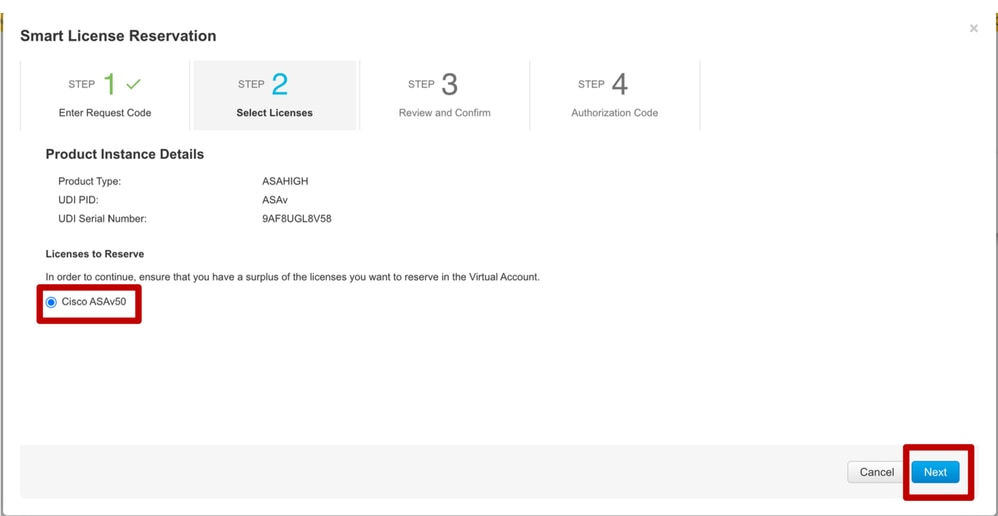Select the Cisco ASAv50 radio button
This screenshot has width=998, height=516.
click(52, 302)
